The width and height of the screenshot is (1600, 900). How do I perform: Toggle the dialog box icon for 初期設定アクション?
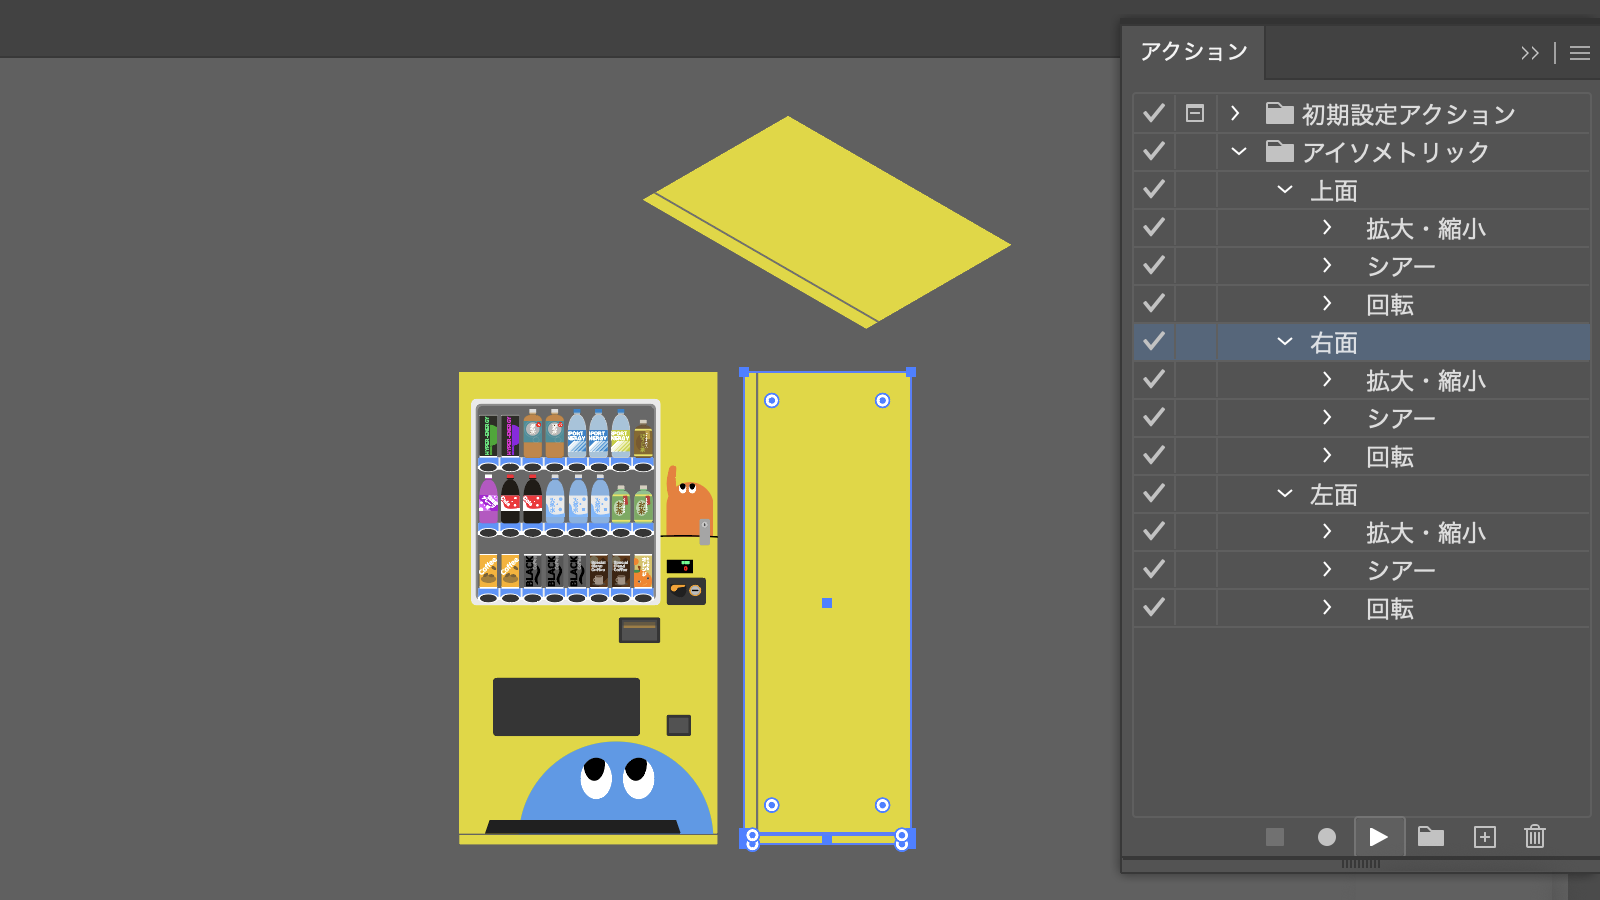[x=1195, y=114]
